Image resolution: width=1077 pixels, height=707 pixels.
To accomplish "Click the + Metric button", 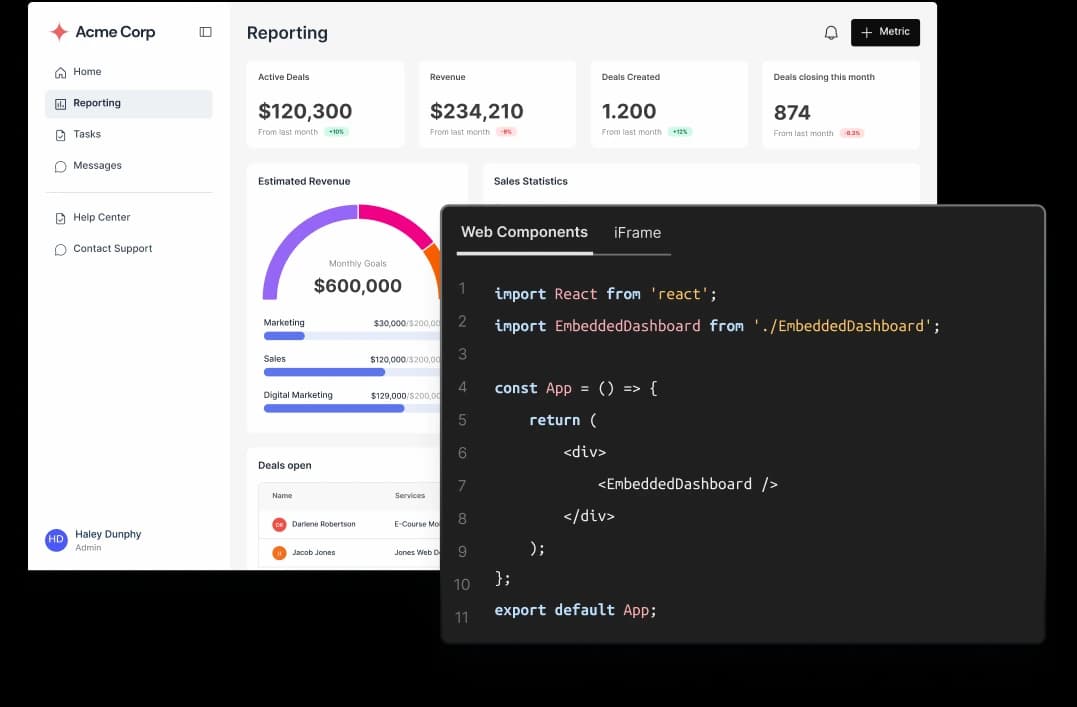I will [x=885, y=32].
